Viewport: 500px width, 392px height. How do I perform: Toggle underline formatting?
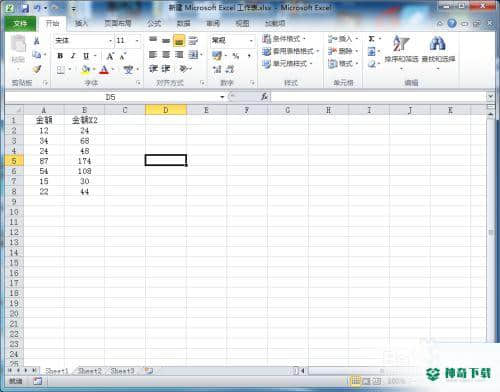click(x=86, y=56)
